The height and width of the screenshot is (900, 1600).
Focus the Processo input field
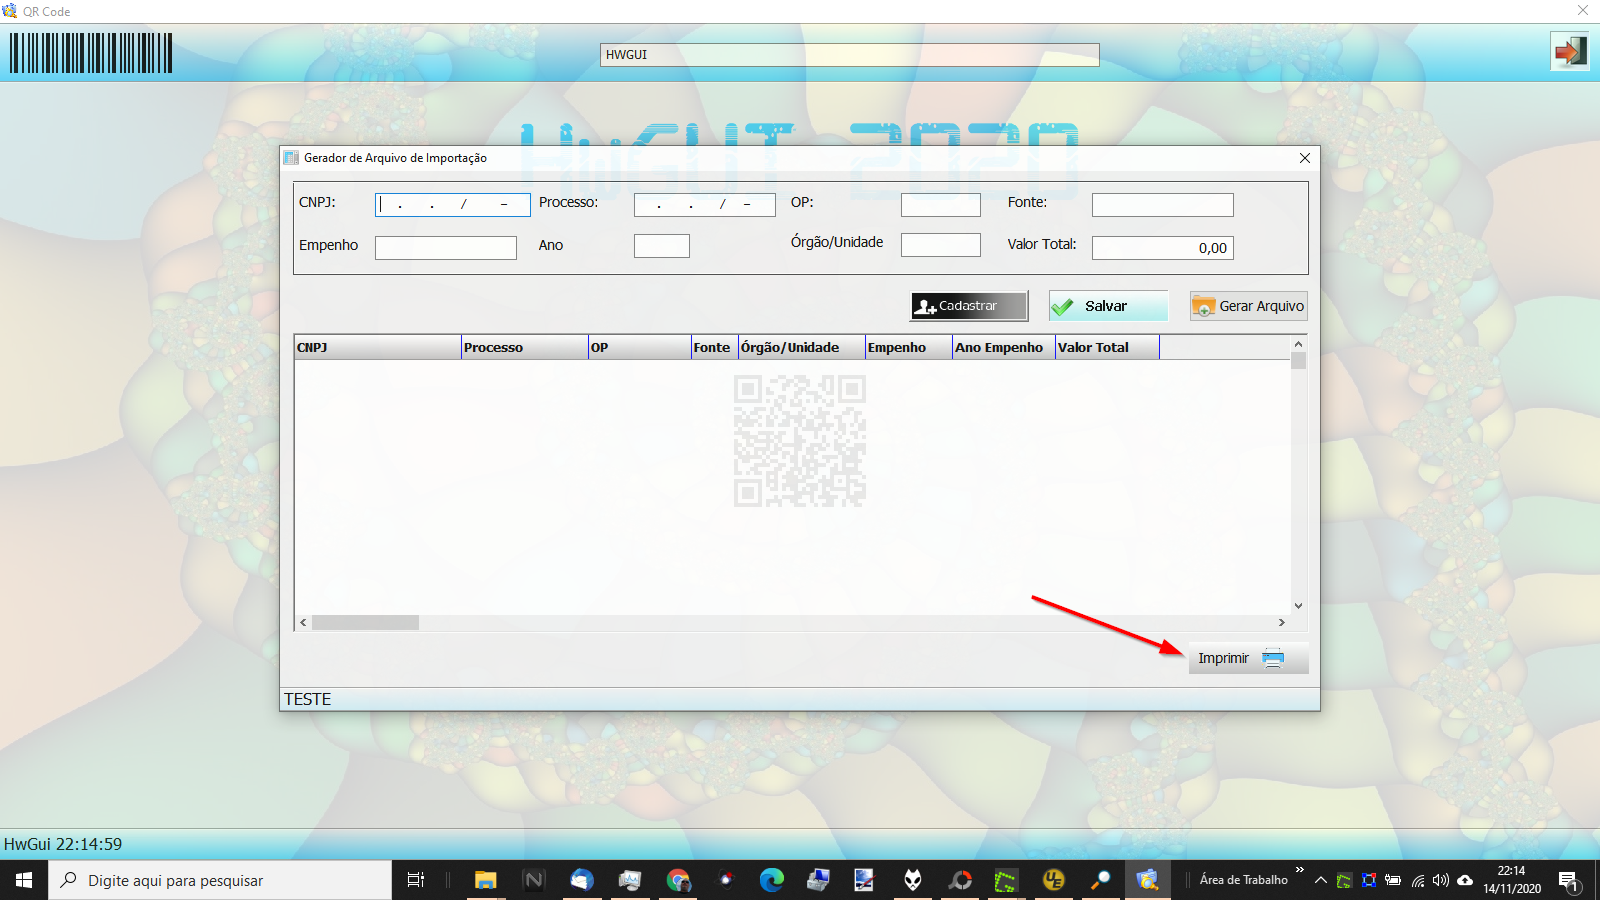pyautogui.click(x=705, y=205)
